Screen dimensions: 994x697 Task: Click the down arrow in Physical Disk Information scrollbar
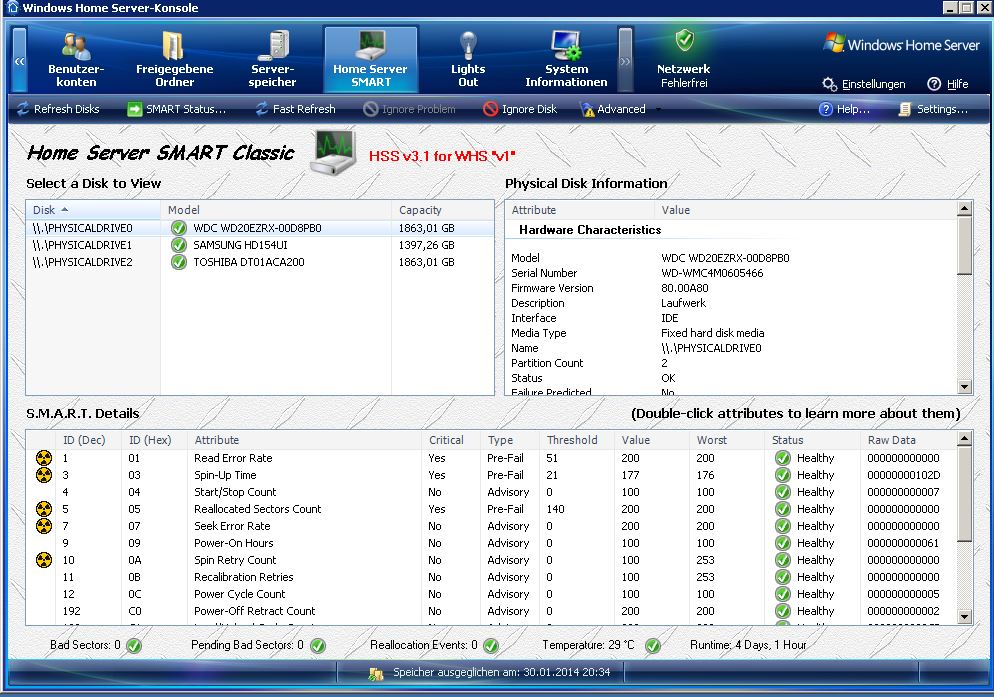pyautogui.click(x=964, y=386)
